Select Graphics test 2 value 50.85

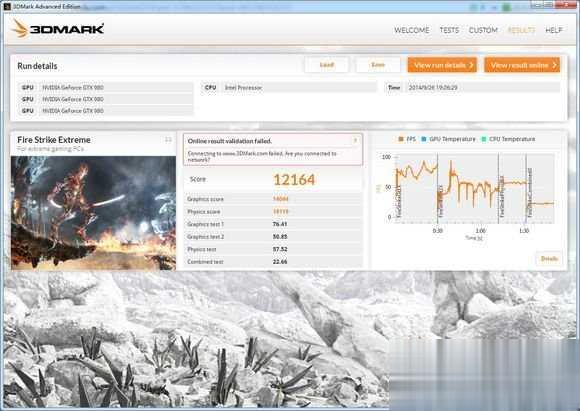click(x=280, y=237)
